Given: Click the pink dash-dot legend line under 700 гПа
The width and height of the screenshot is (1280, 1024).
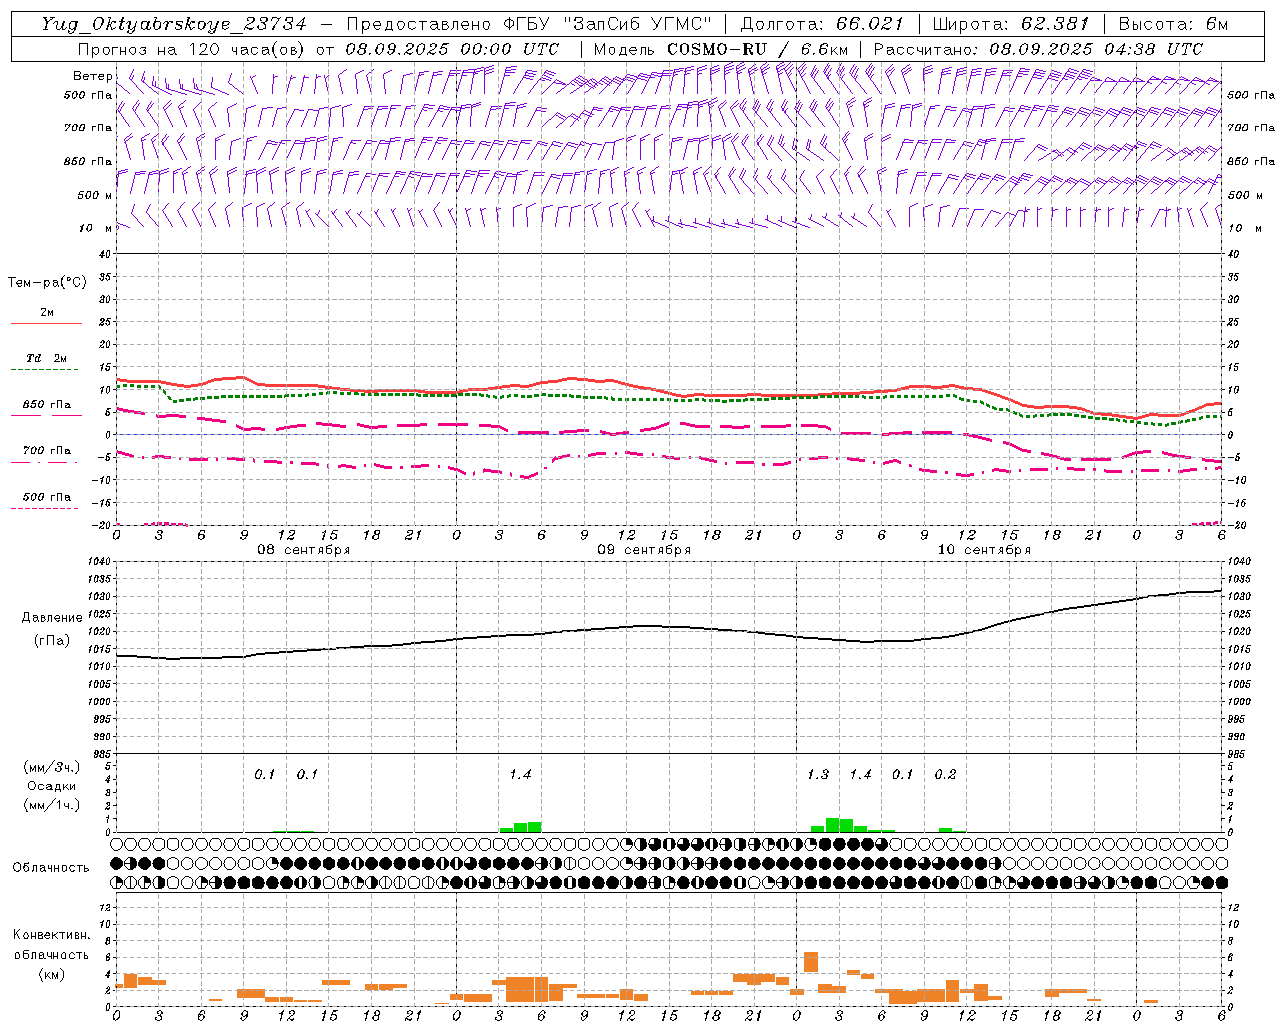Looking at the screenshot, I should (46, 462).
